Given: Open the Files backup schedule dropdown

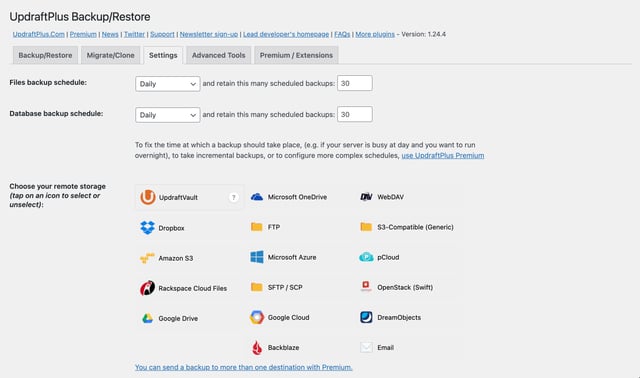Looking at the screenshot, I should coord(168,84).
